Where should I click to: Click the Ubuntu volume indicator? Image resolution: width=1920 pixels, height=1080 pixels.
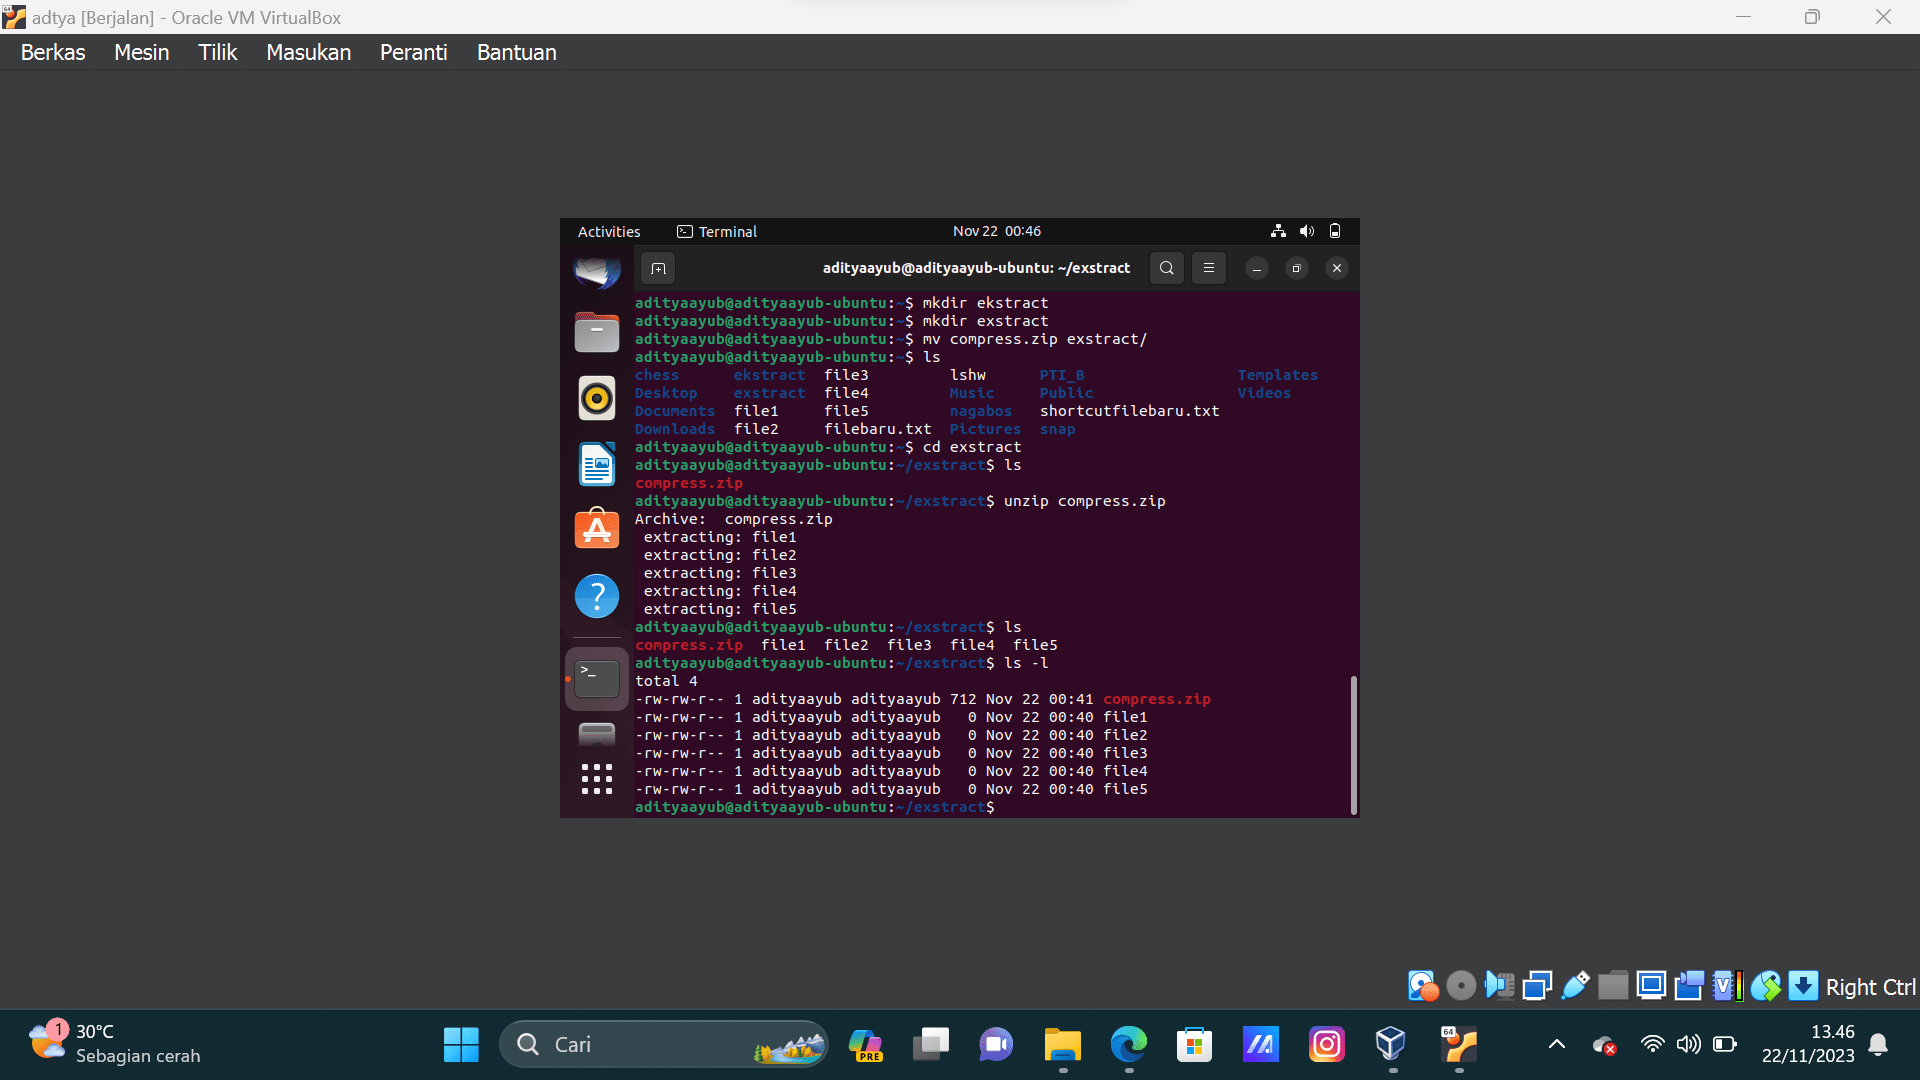1306,231
